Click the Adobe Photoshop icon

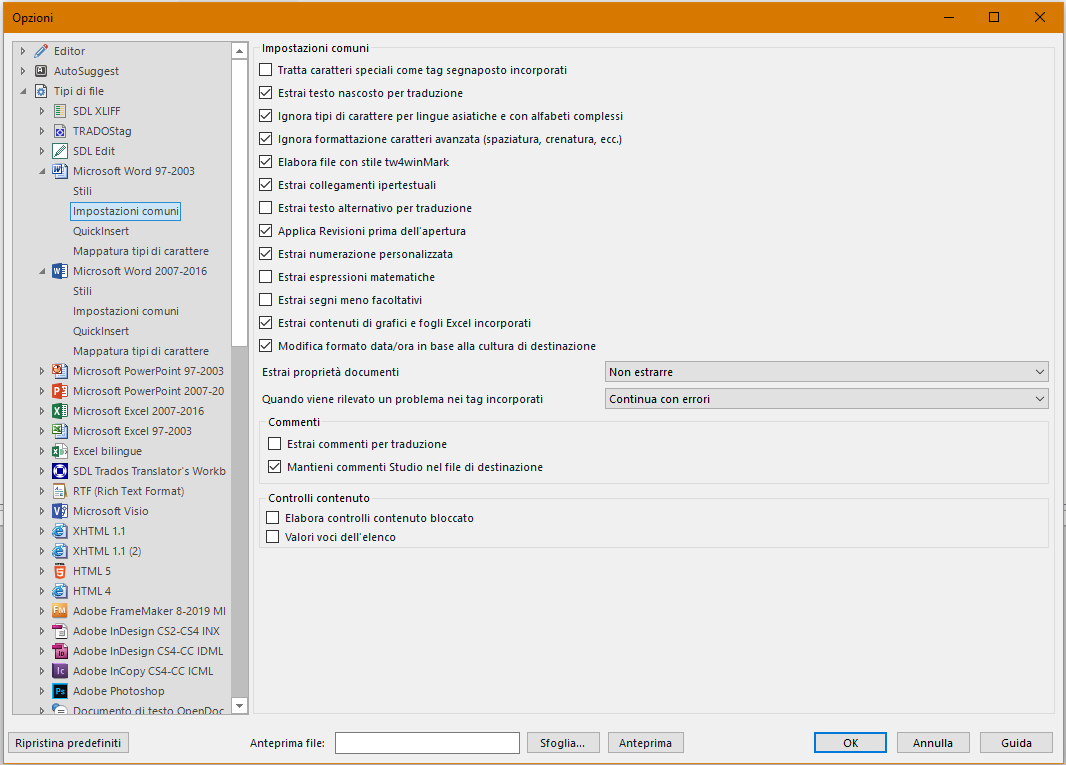(x=60, y=691)
